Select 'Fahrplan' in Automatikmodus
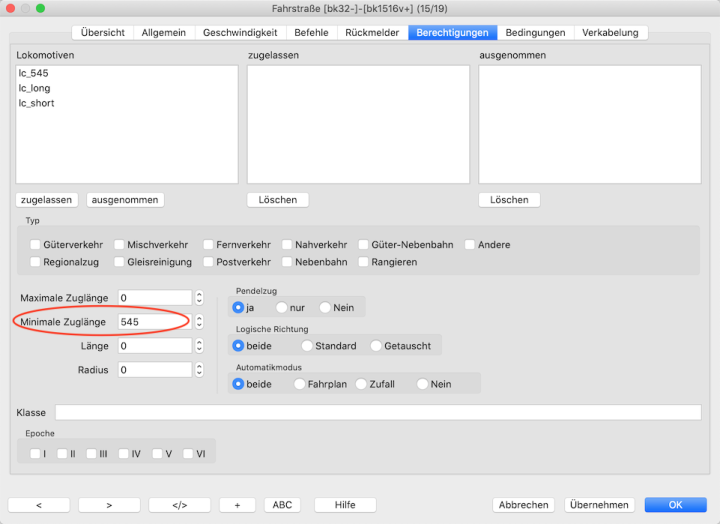The image size is (720, 524). (299, 384)
